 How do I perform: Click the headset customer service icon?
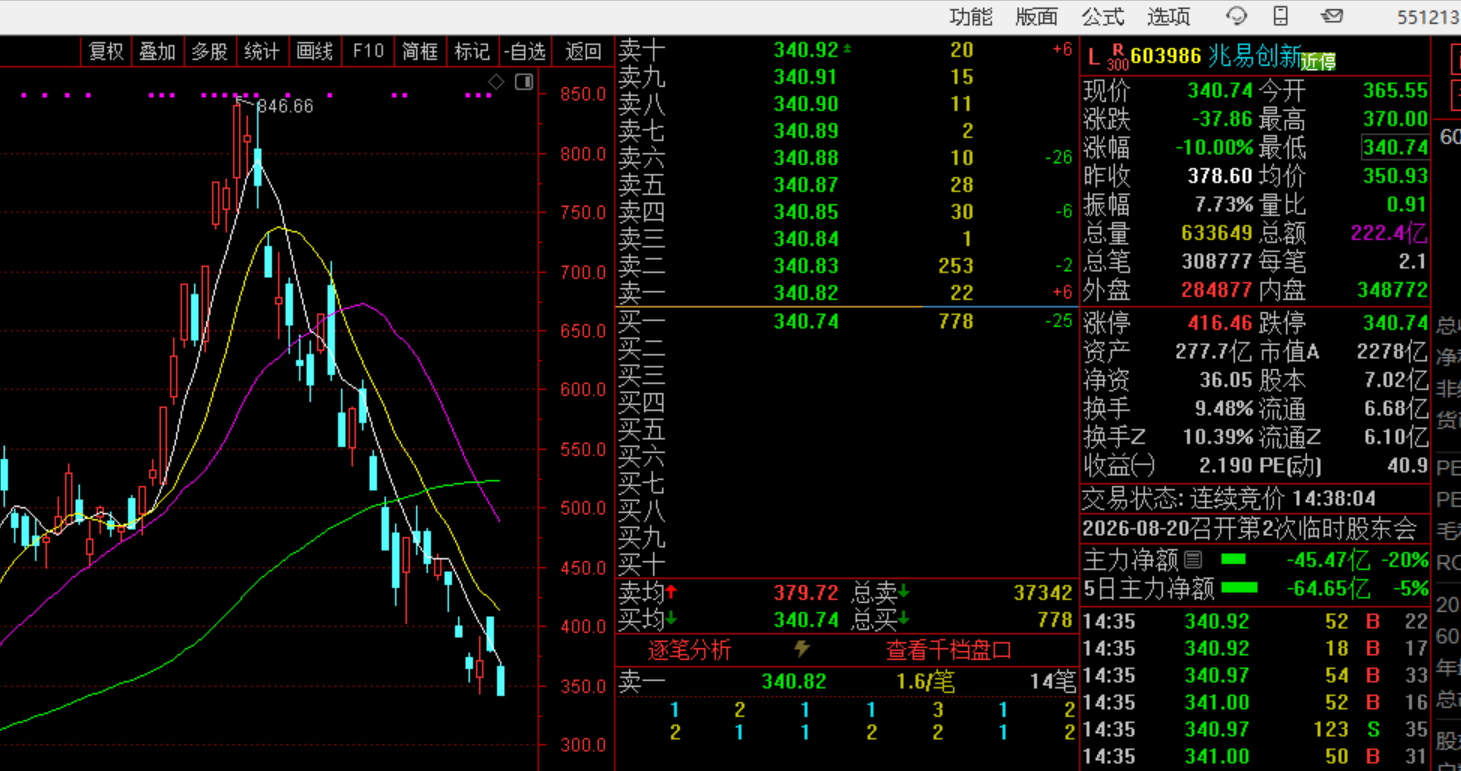click(1237, 16)
